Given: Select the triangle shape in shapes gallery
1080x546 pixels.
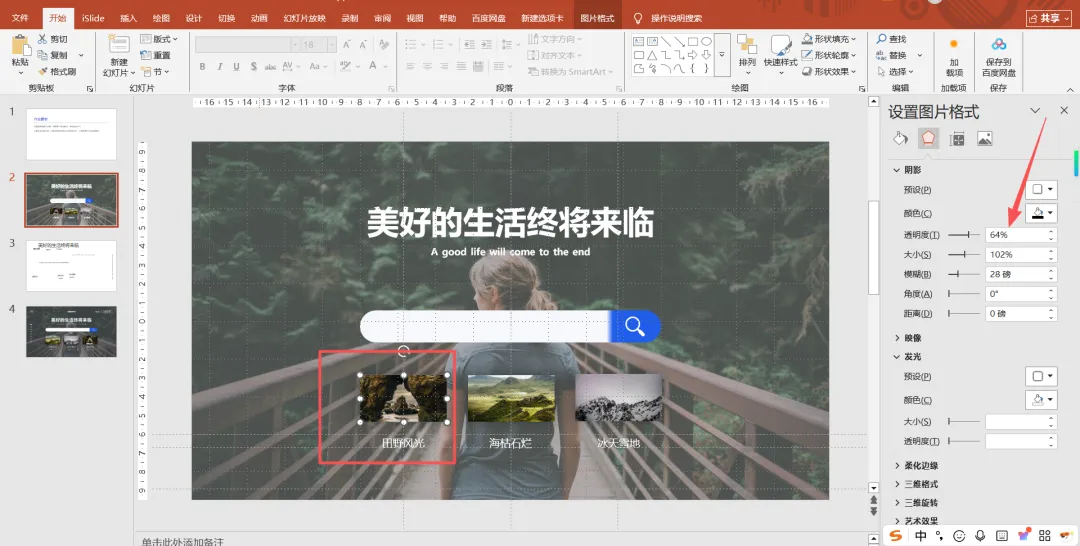Looking at the screenshot, I should click(x=652, y=55).
